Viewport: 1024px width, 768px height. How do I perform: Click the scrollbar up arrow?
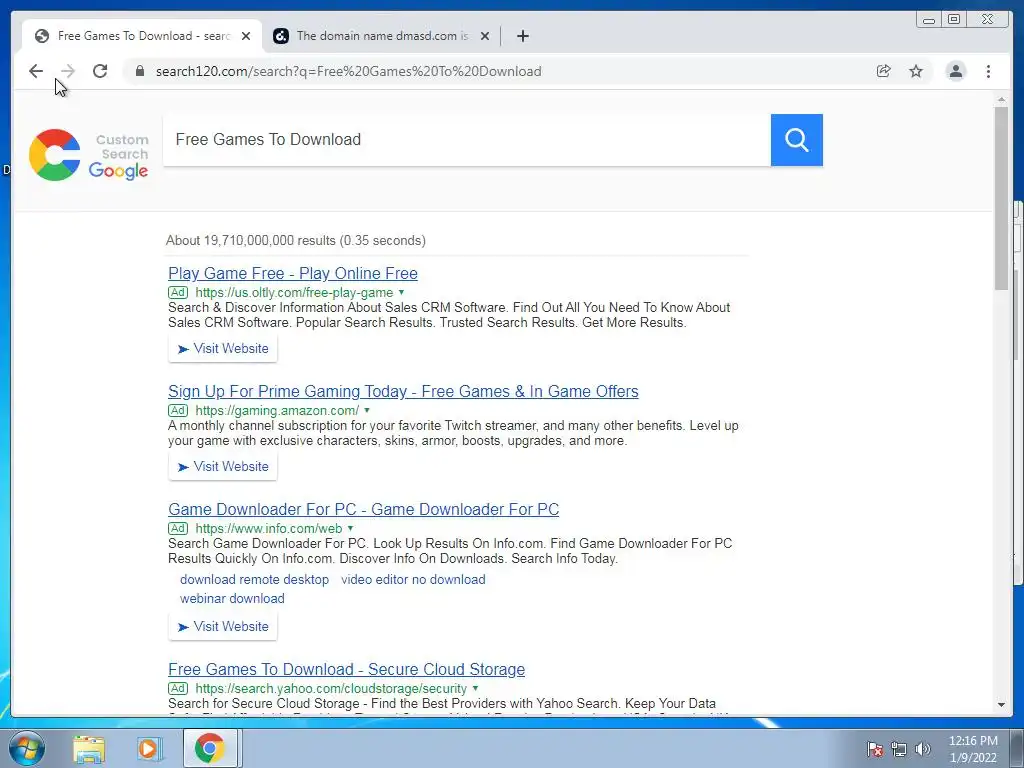pos(1001,99)
